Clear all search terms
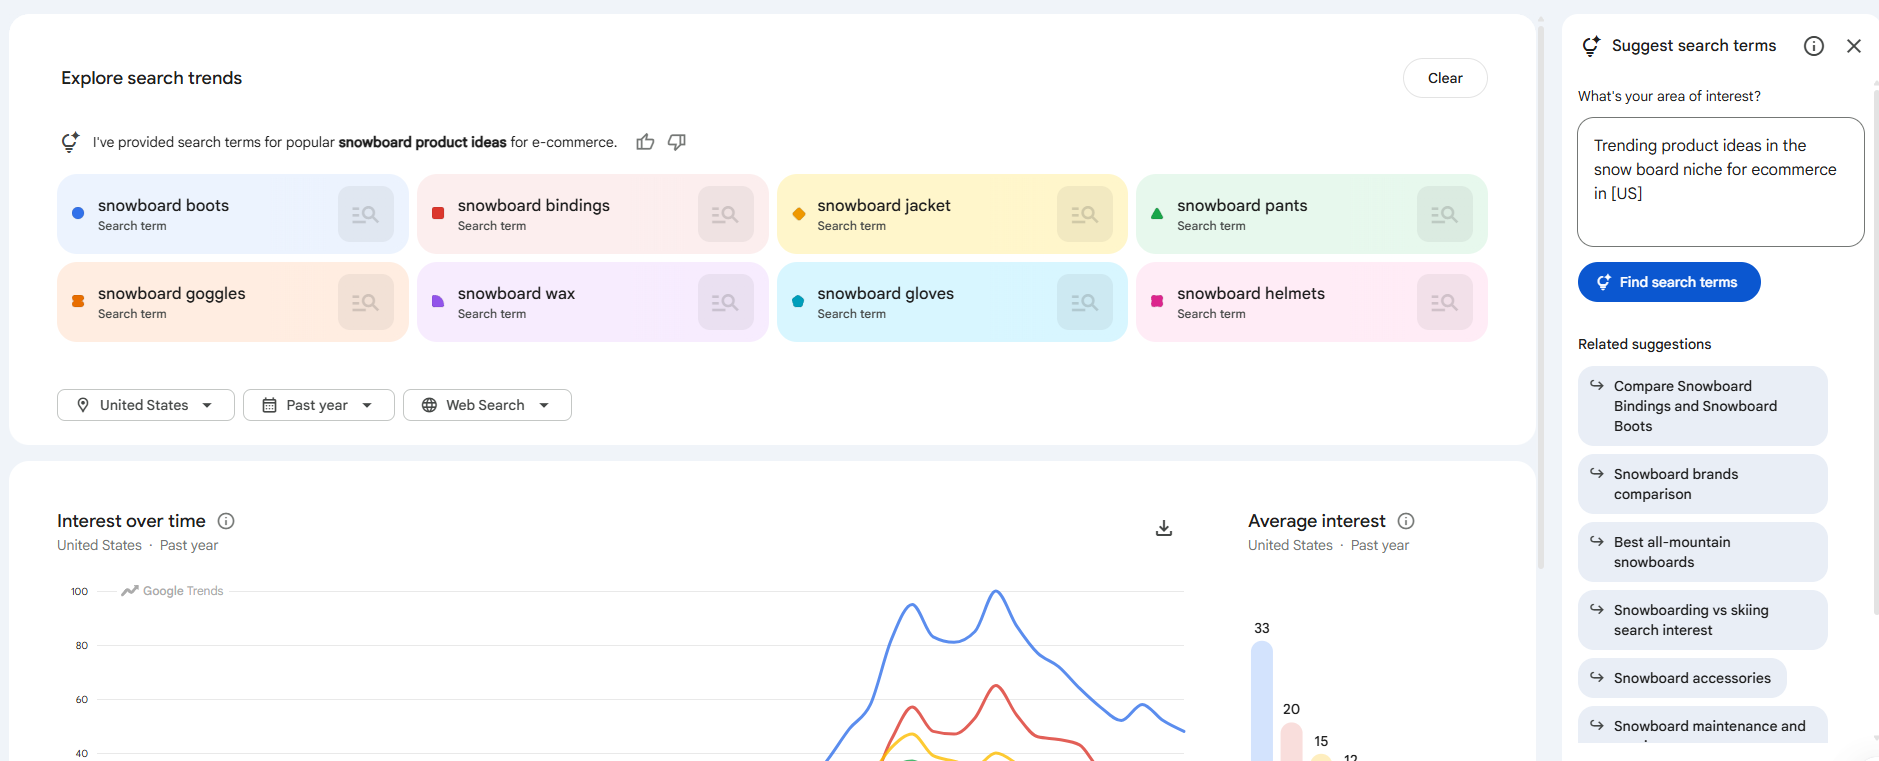Screen dimensions: 1879x761 [1445, 78]
